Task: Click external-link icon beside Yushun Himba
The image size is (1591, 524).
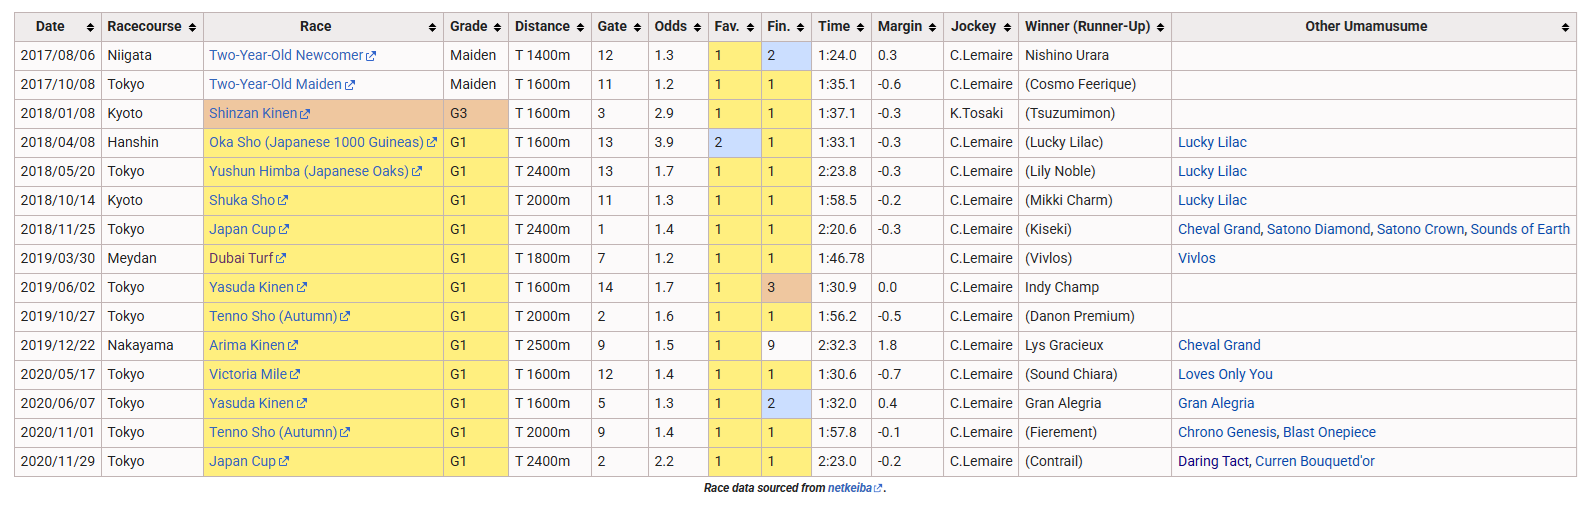Action: pyautogui.click(x=417, y=172)
